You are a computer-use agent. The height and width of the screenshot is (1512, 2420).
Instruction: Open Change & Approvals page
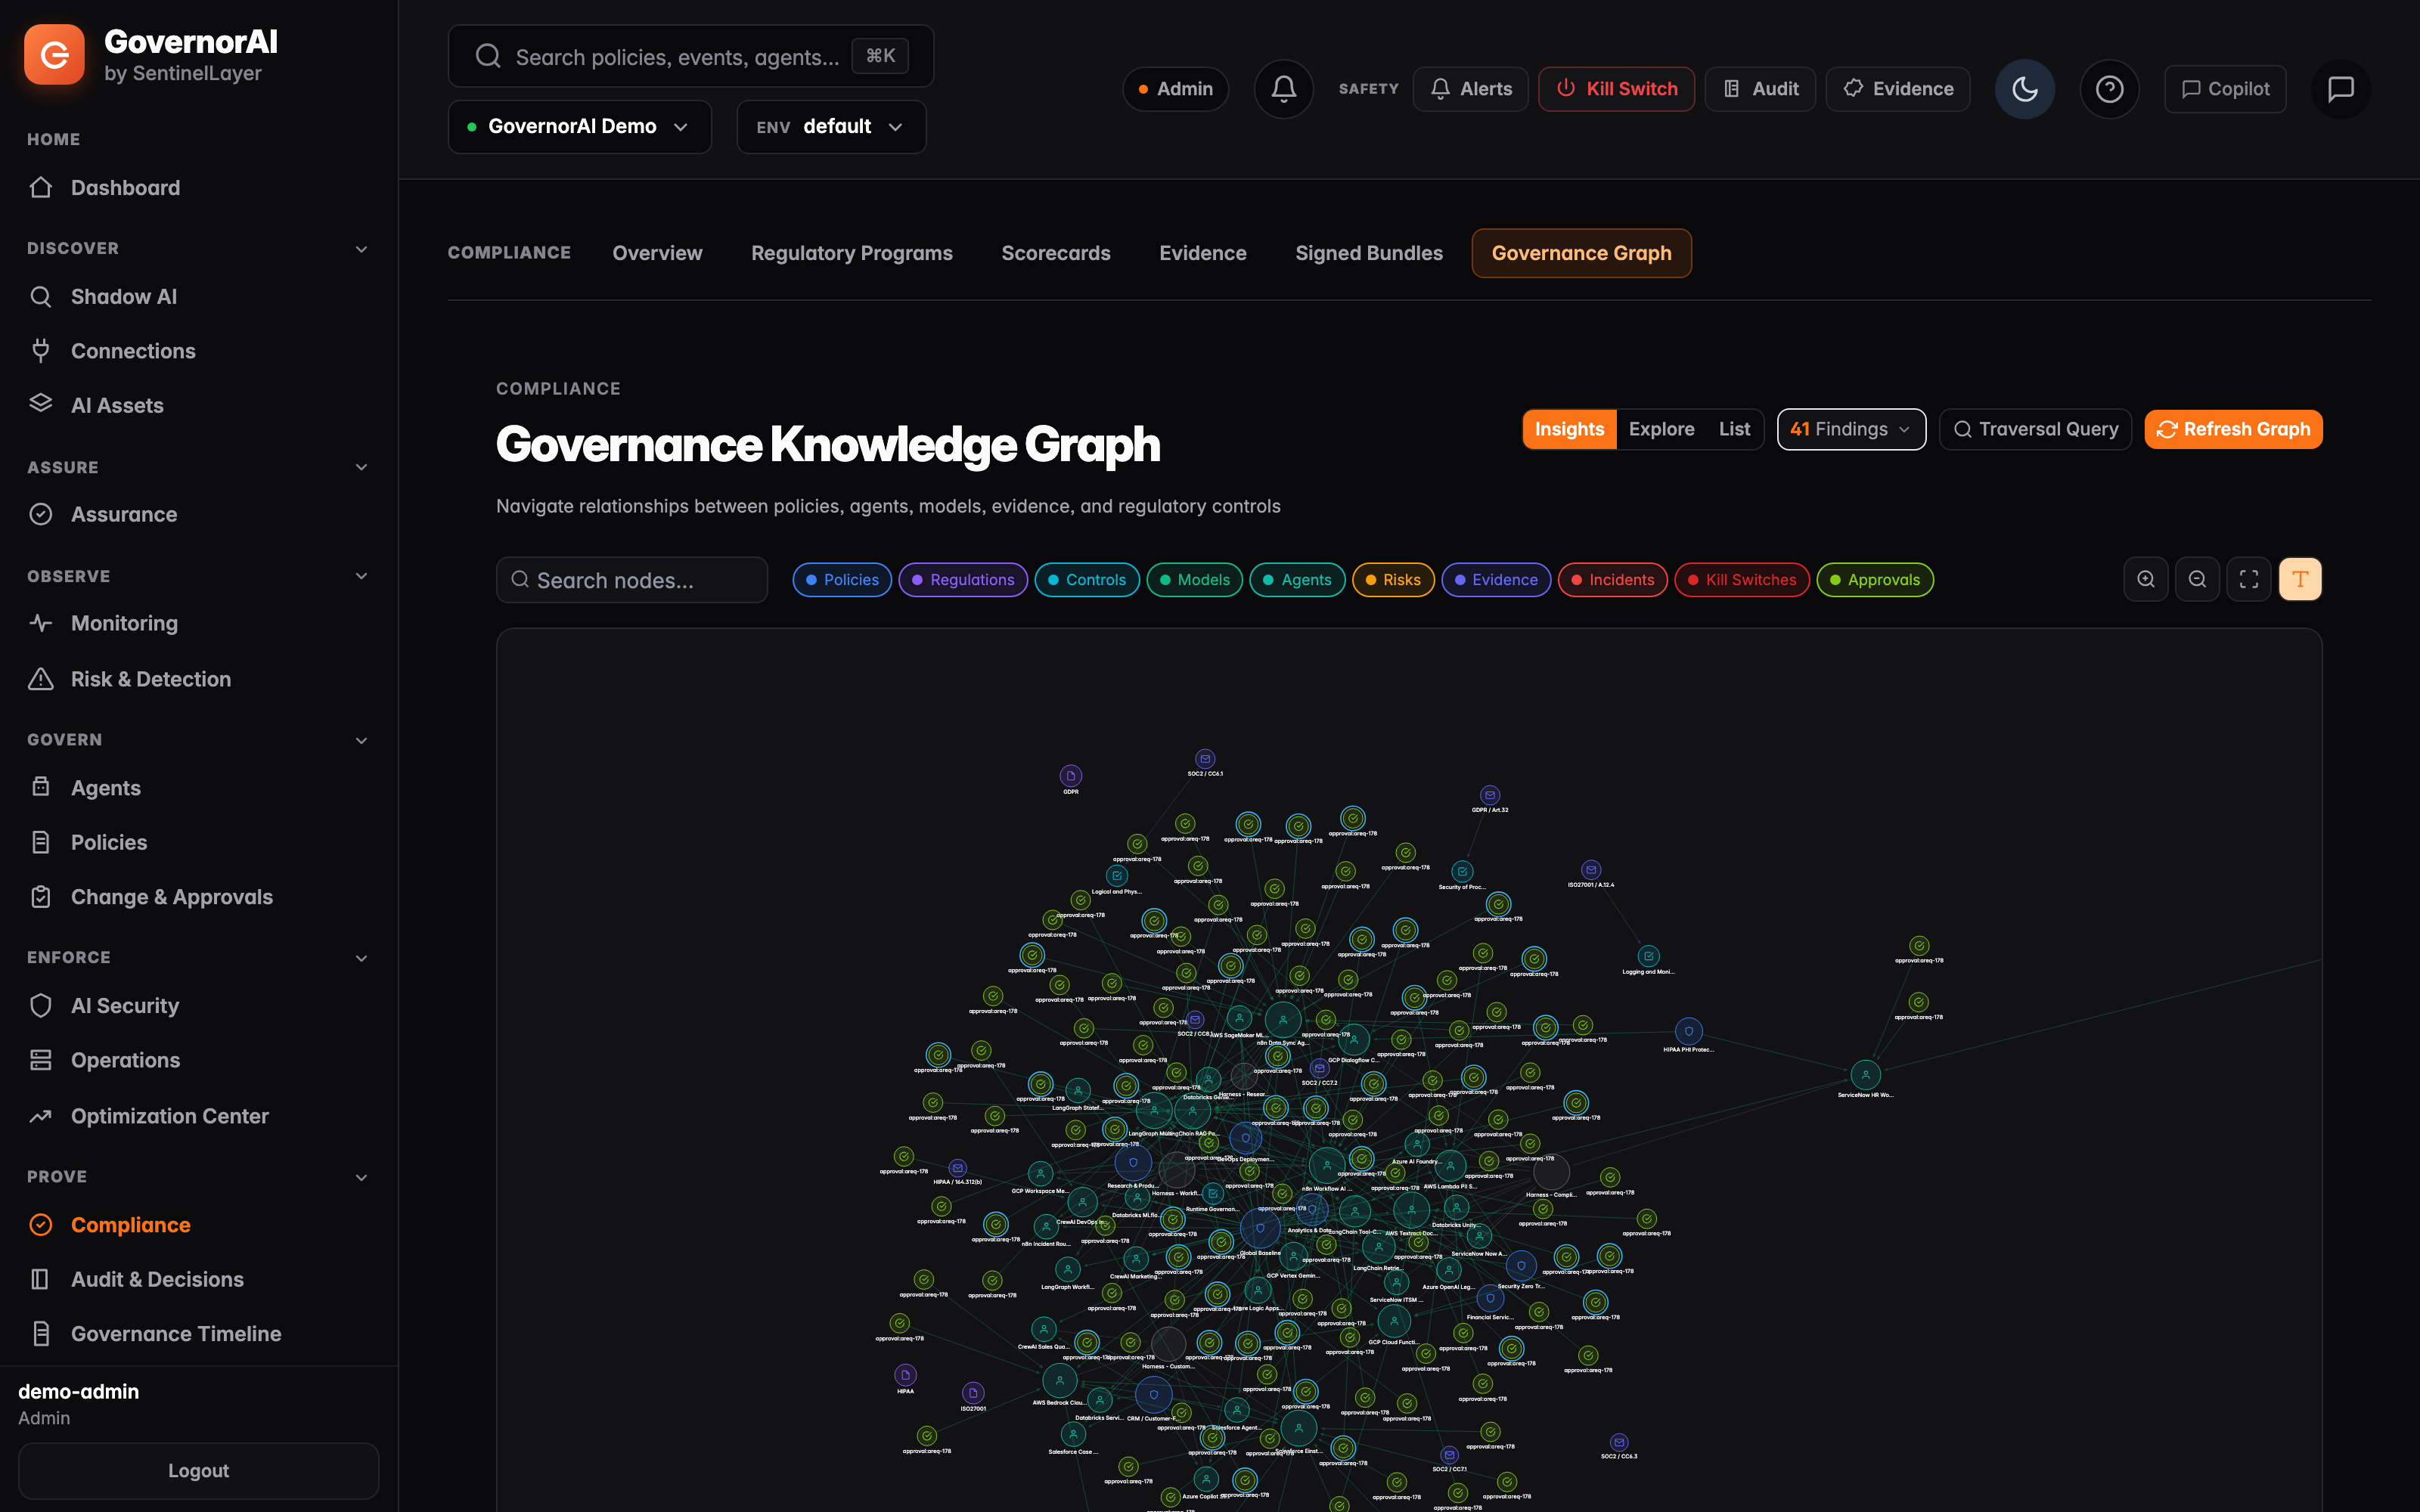198,897
